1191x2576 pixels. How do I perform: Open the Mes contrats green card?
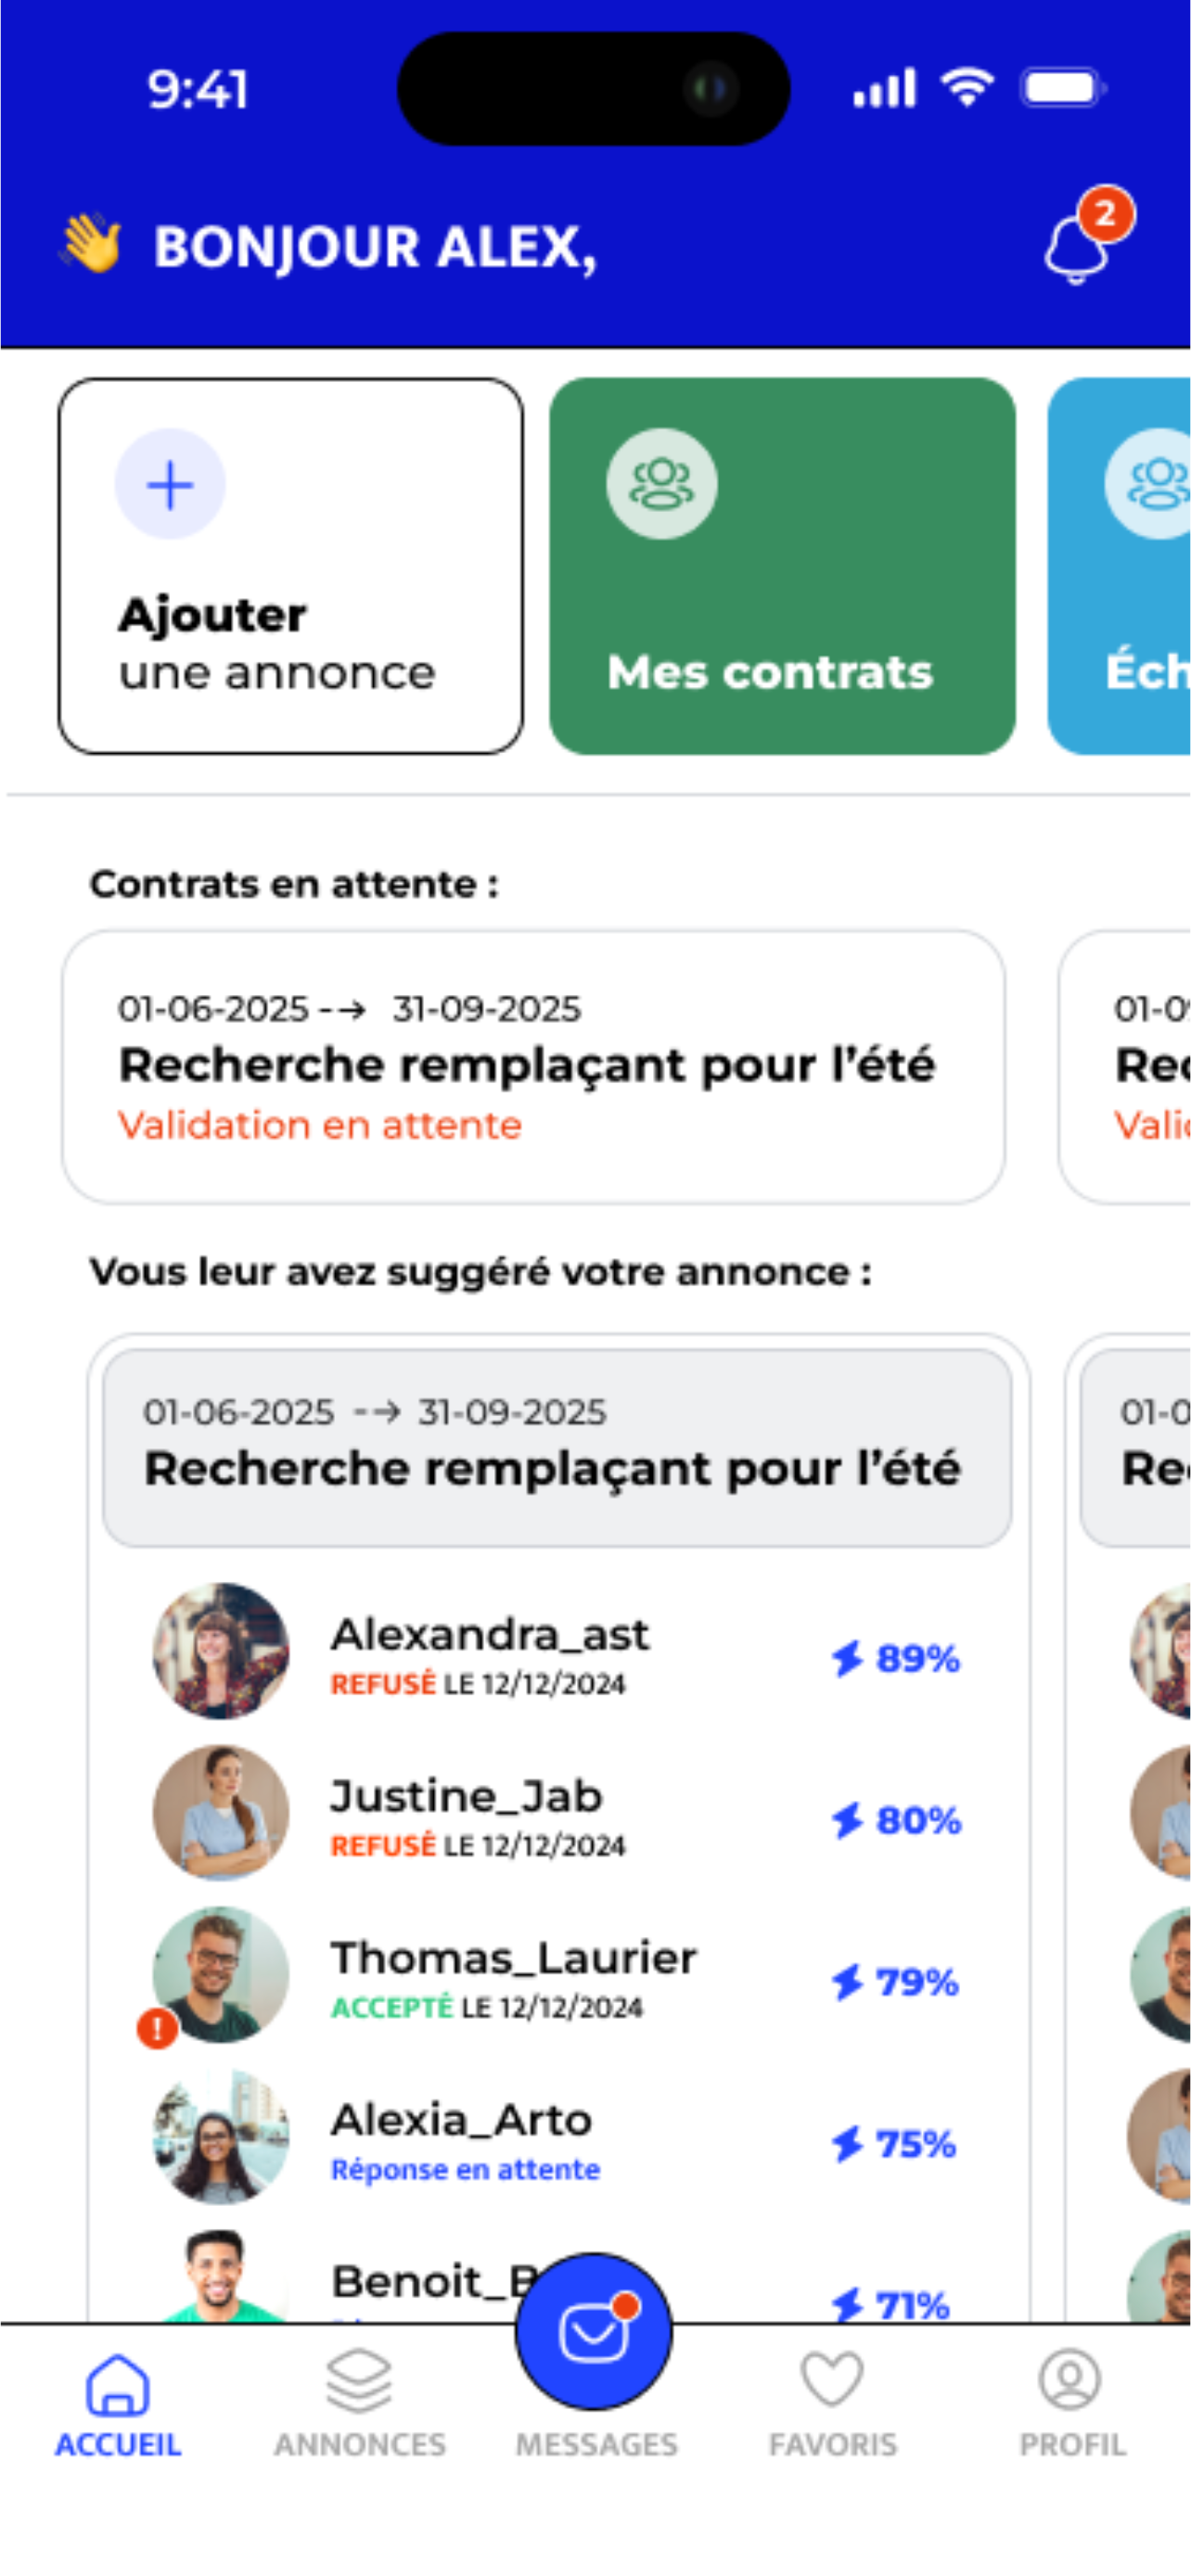pos(782,566)
